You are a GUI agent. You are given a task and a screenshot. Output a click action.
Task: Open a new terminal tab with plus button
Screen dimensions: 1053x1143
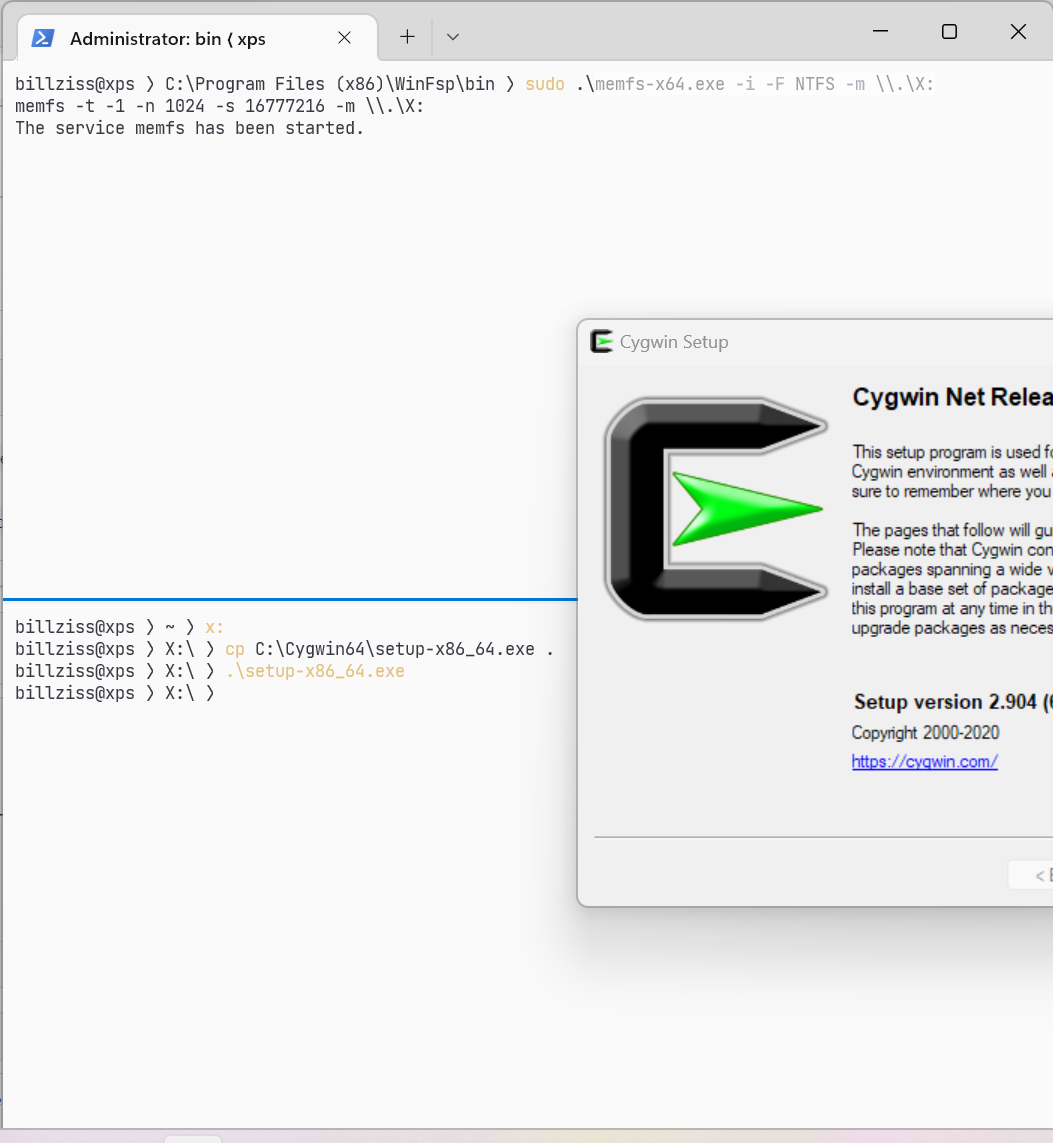(x=407, y=37)
